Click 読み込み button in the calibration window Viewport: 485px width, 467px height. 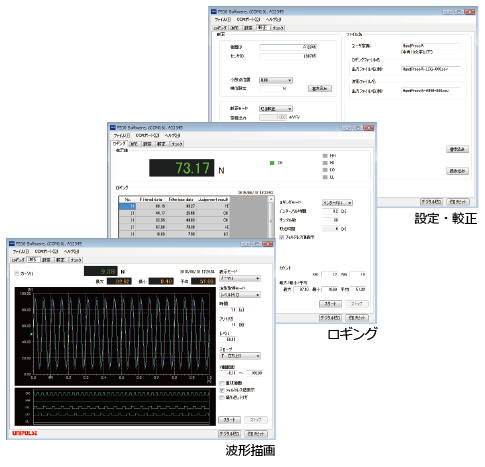pos(458,171)
